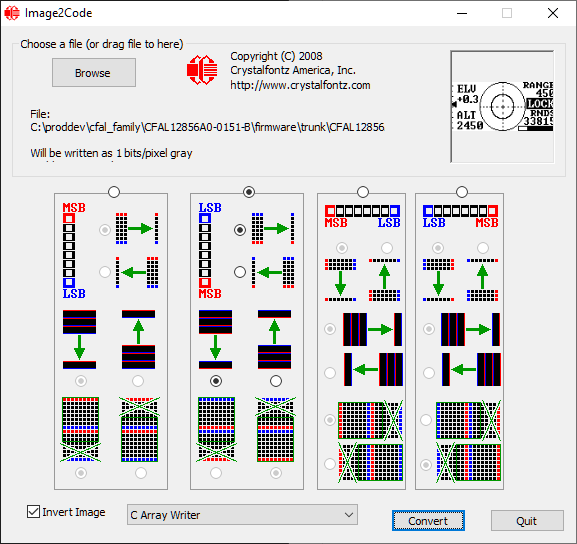The height and width of the screenshot is (544, 577).
Task: Click right-to-left band arrow diagram in LSB-left panel
Action: (x=471, y=369)
